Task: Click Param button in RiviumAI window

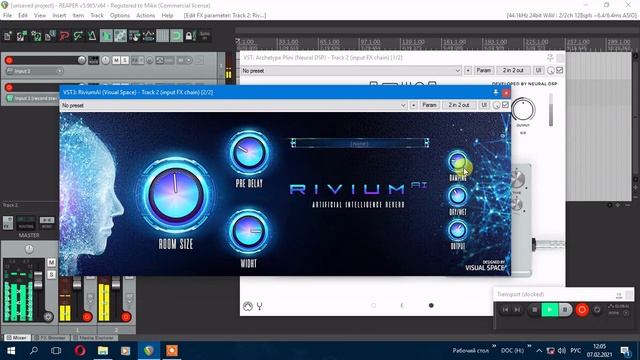Action: (429, 105)
